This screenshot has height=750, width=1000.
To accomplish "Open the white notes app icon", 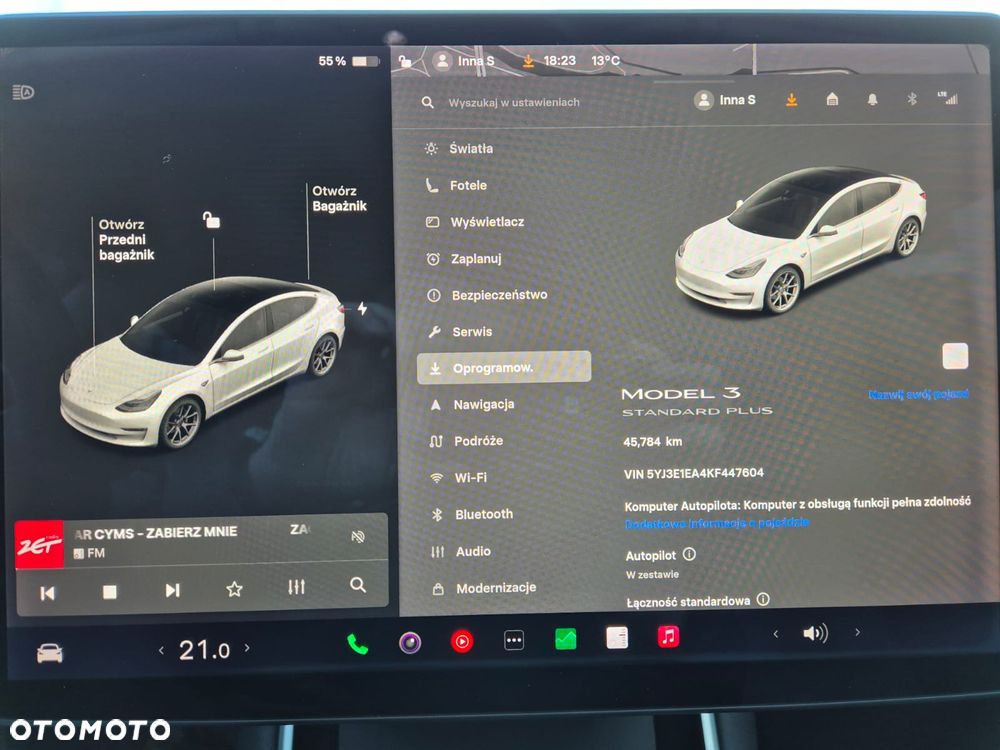I will (617, 637).
